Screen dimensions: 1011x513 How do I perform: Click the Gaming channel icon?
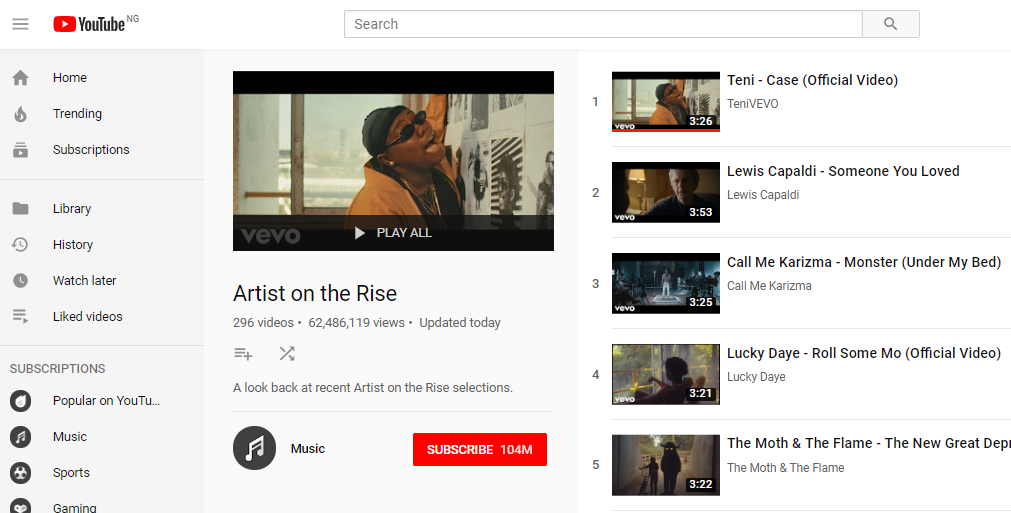(21, 506)
